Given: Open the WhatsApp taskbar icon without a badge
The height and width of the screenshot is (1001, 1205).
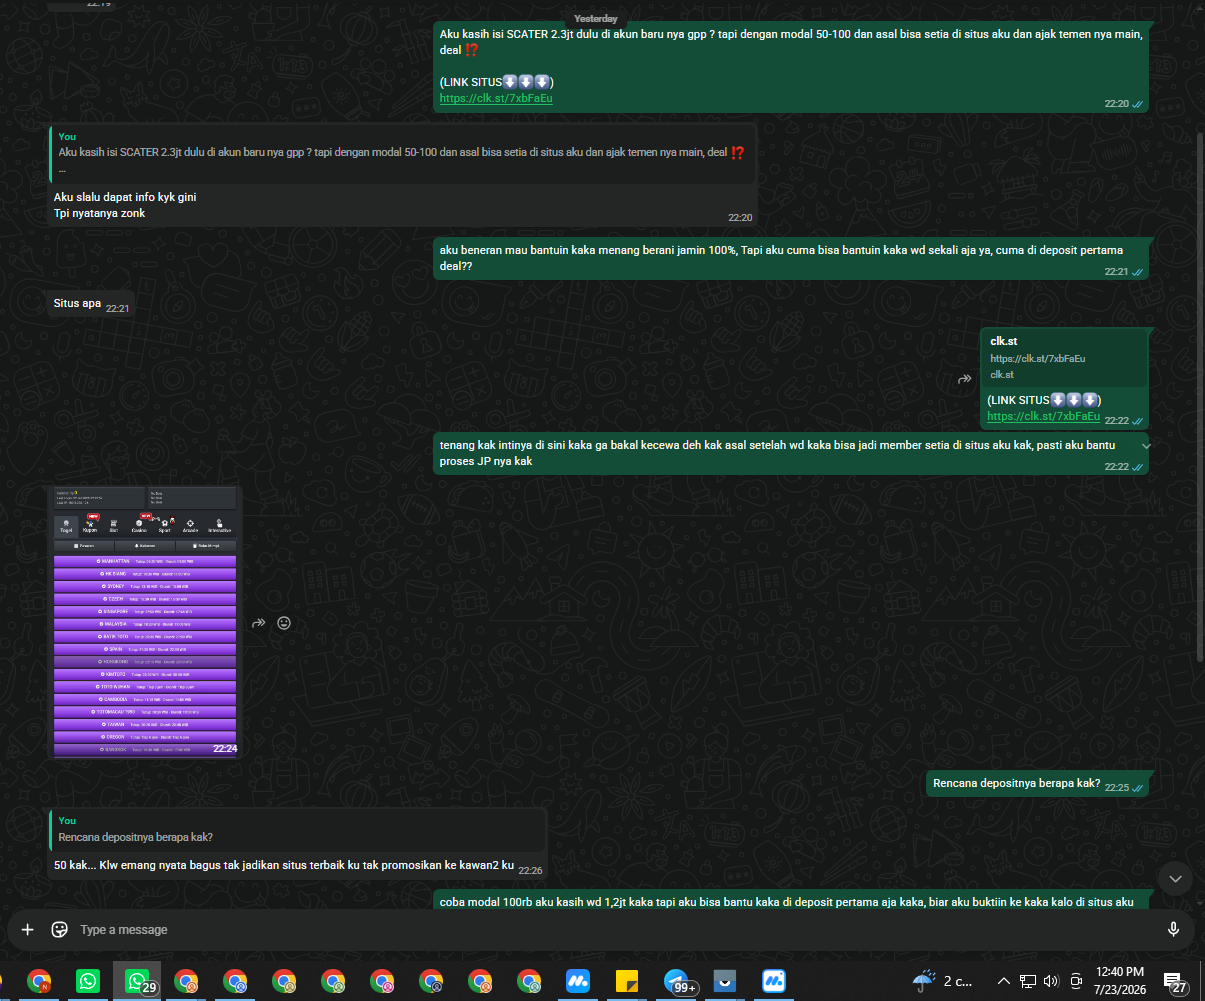Looking at the screenshot, I should coord(88,981).
